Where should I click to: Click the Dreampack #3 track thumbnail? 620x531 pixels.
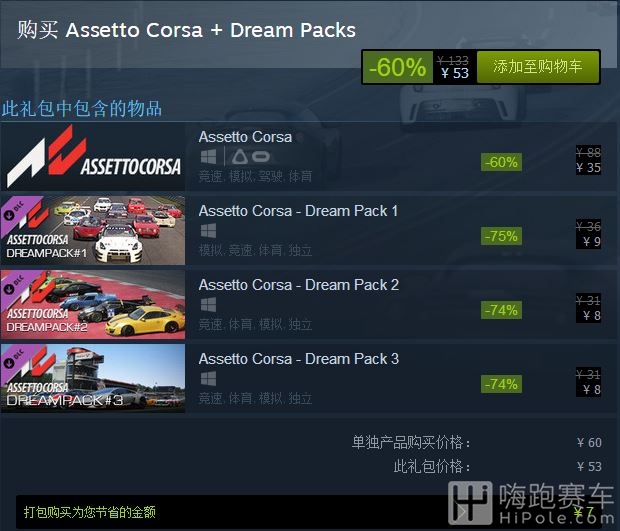pyautogui.click(x=93, y=378)
